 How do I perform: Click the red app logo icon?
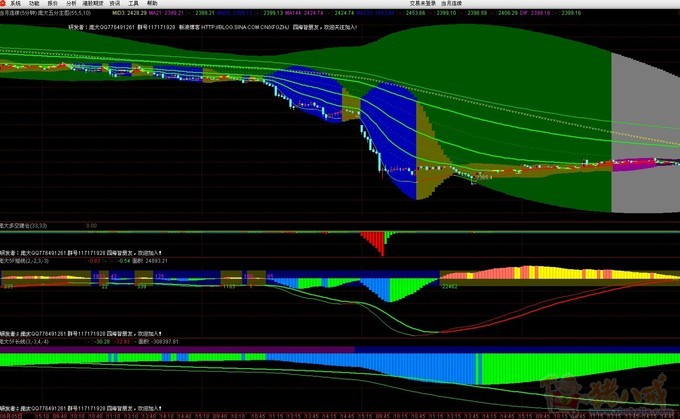click(x=3, y=3)
